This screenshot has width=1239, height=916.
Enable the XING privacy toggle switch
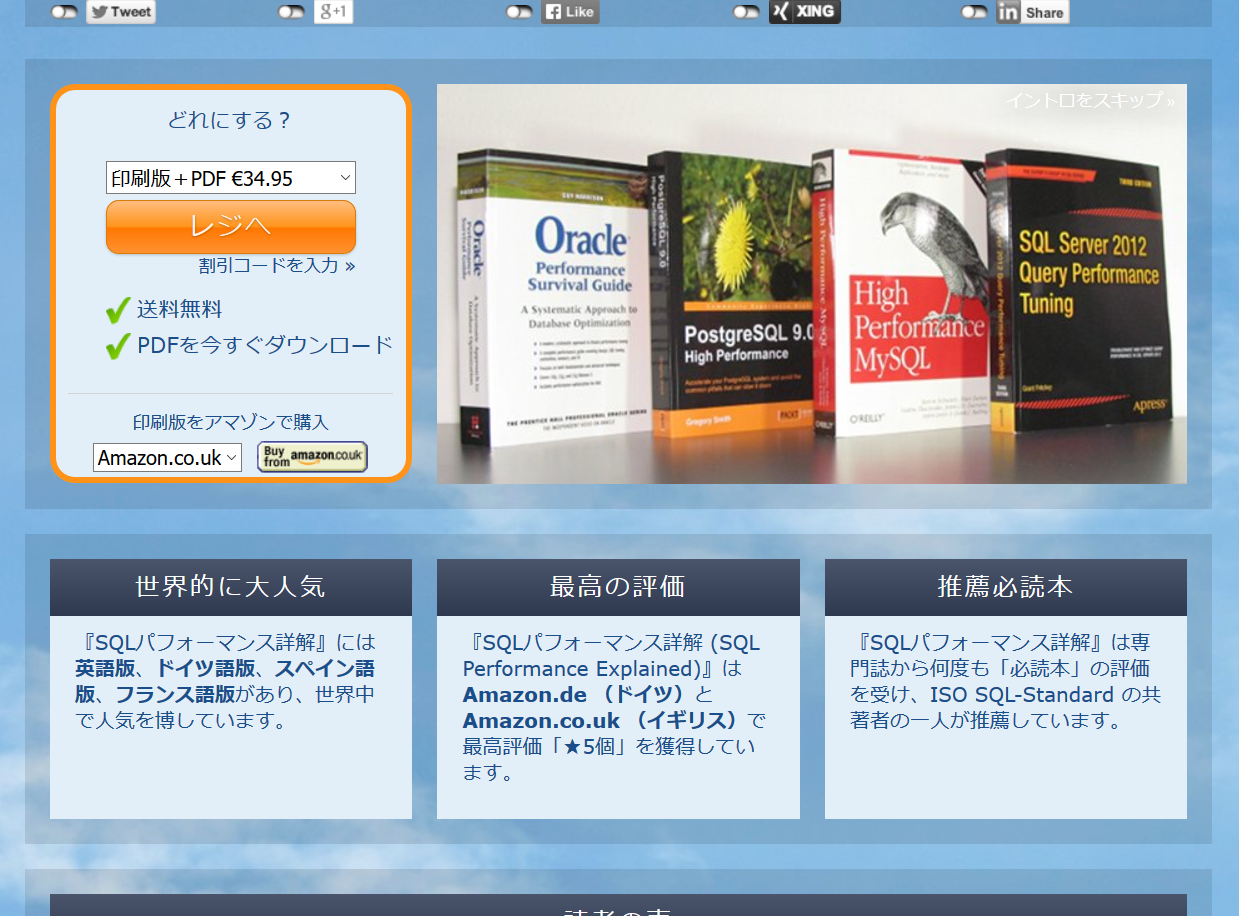[x=746, y=12]
